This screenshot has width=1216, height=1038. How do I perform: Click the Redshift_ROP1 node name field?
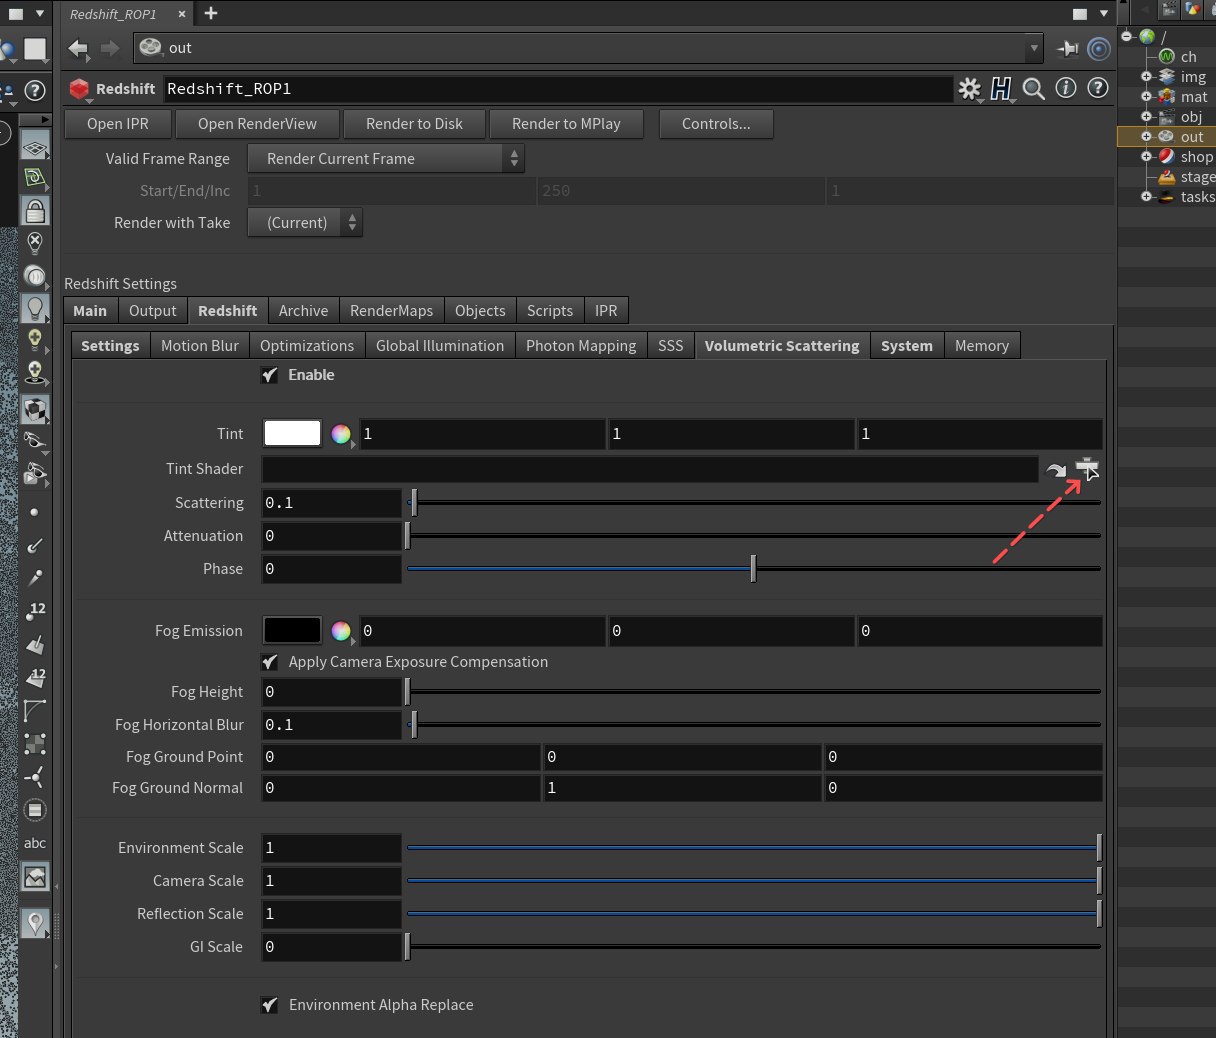coord(559,89)
